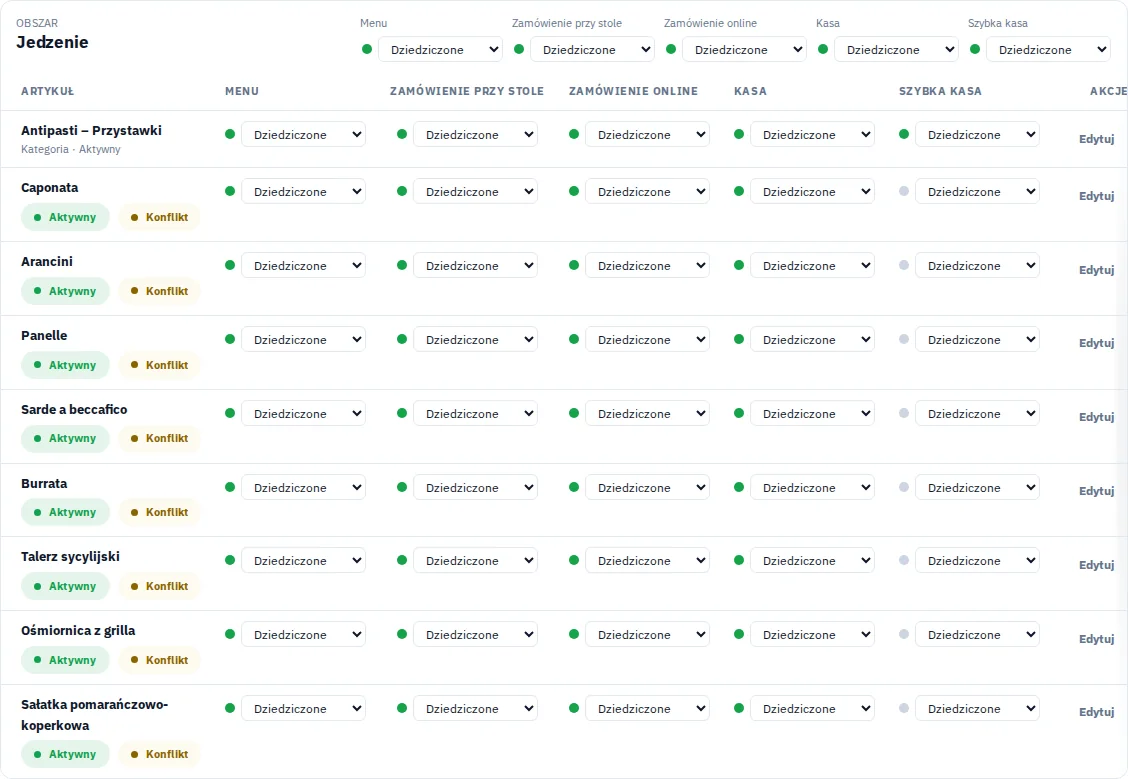This screenshot has height=779, width=1128.
Task: Click the green Zamówienie online dot for Talerz sycylijski
Action: click(x=573, y=560)
